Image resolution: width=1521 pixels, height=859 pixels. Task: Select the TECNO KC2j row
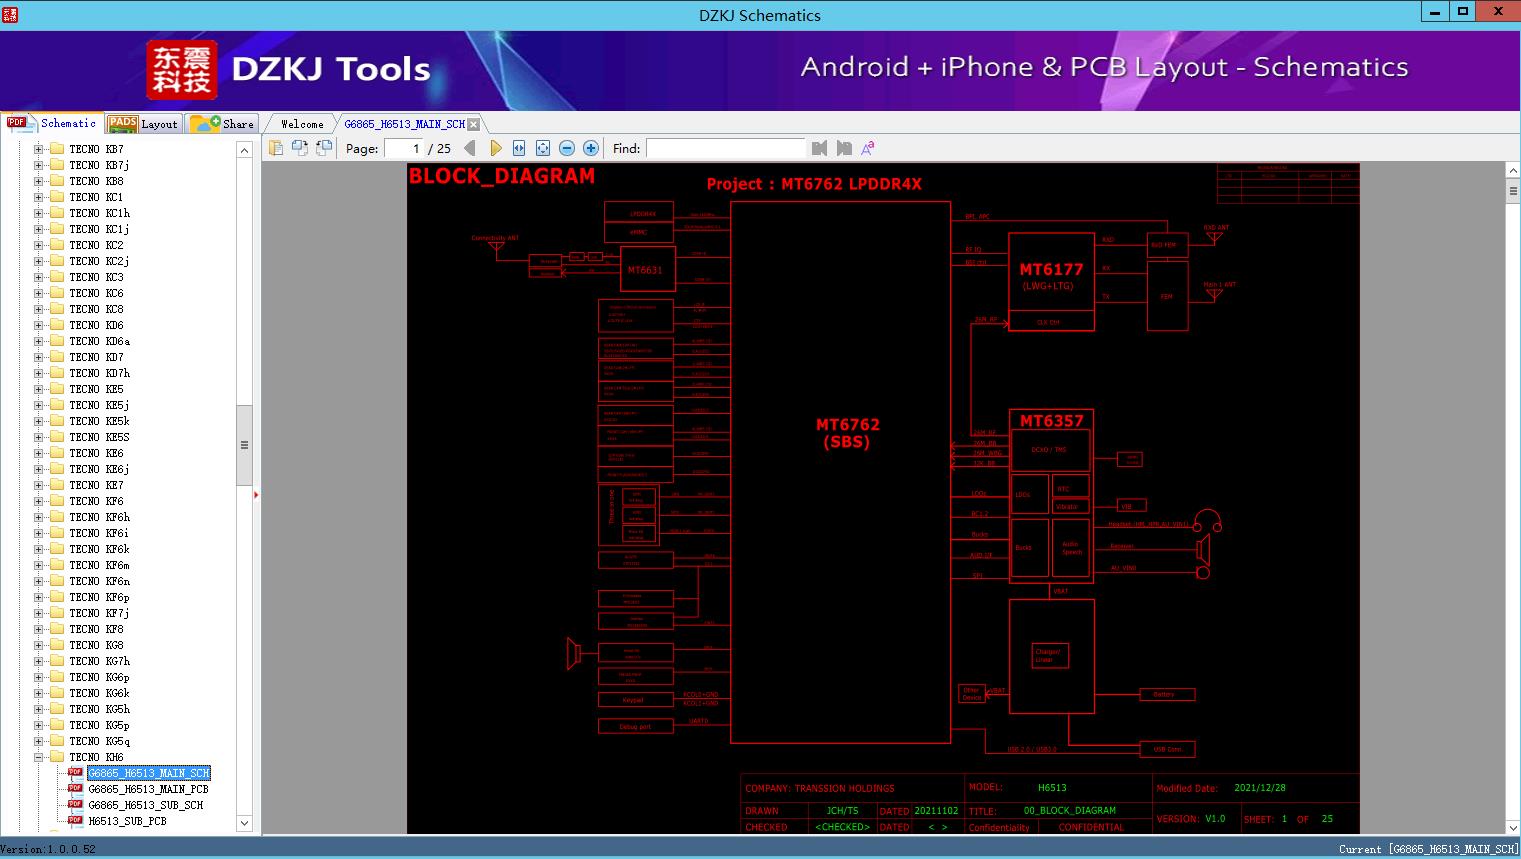(99, 261)
